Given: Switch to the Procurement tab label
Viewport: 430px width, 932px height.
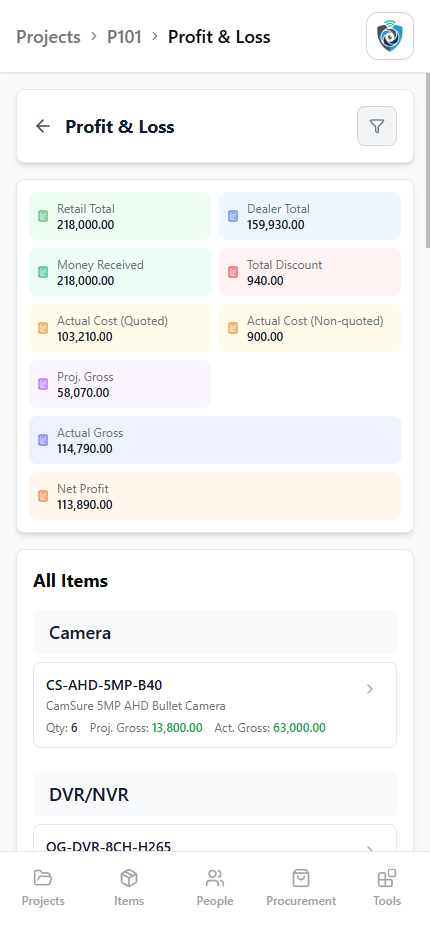Looking at the screenshot, I should (301, 900).
